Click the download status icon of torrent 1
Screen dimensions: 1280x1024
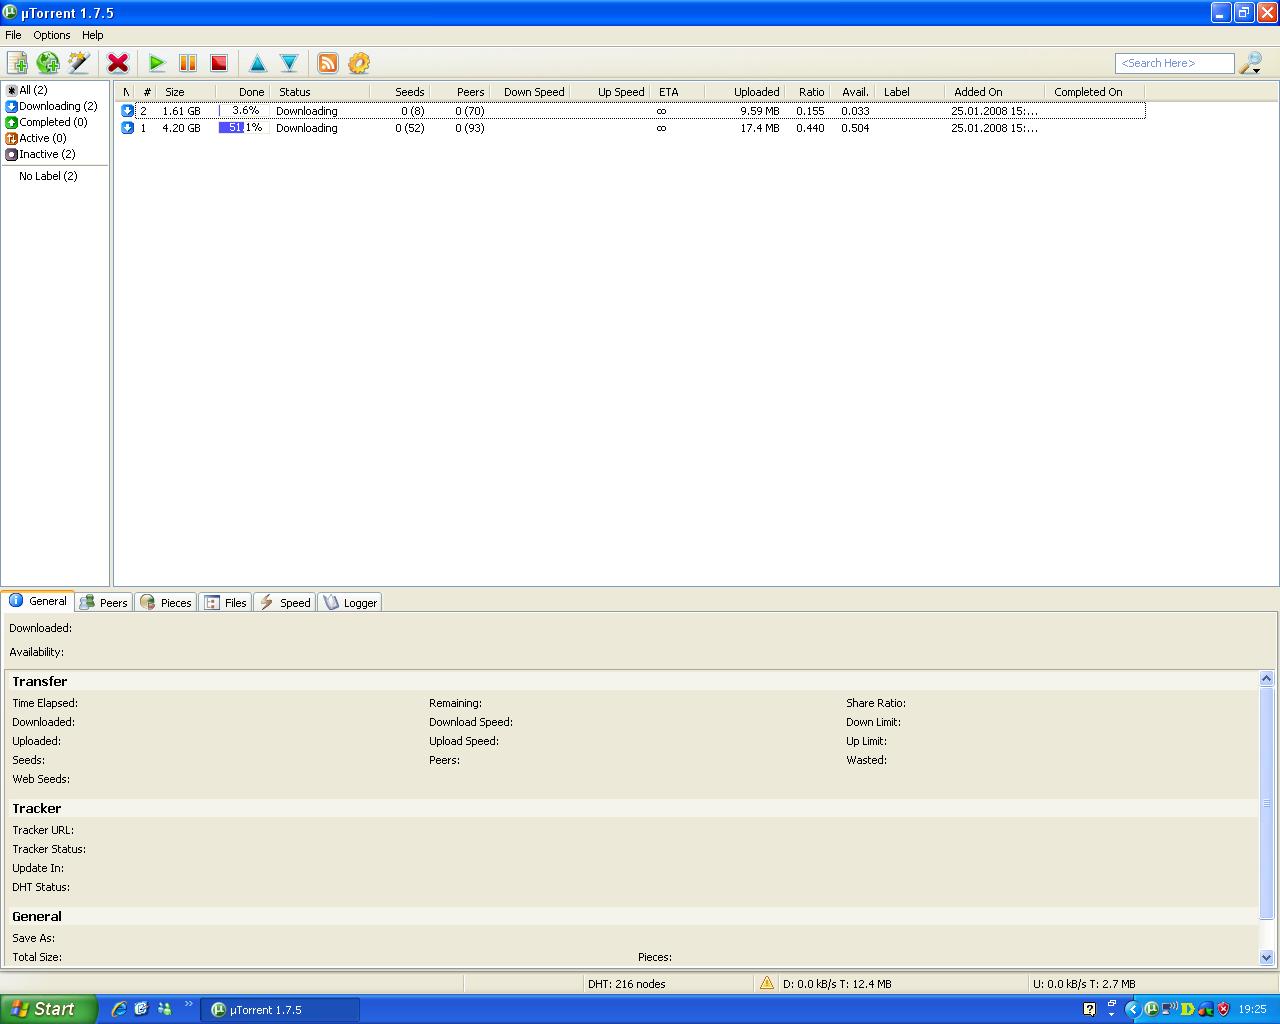(127, 128)
